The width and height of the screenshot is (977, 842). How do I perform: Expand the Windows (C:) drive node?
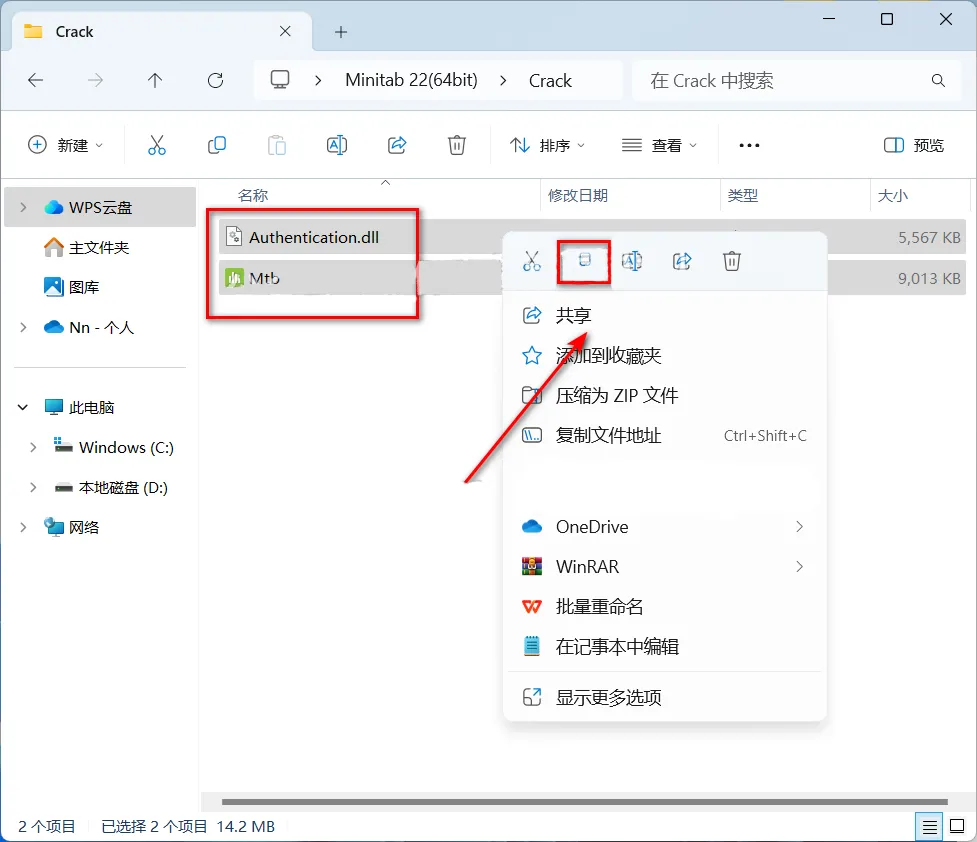tap(34, 447)
